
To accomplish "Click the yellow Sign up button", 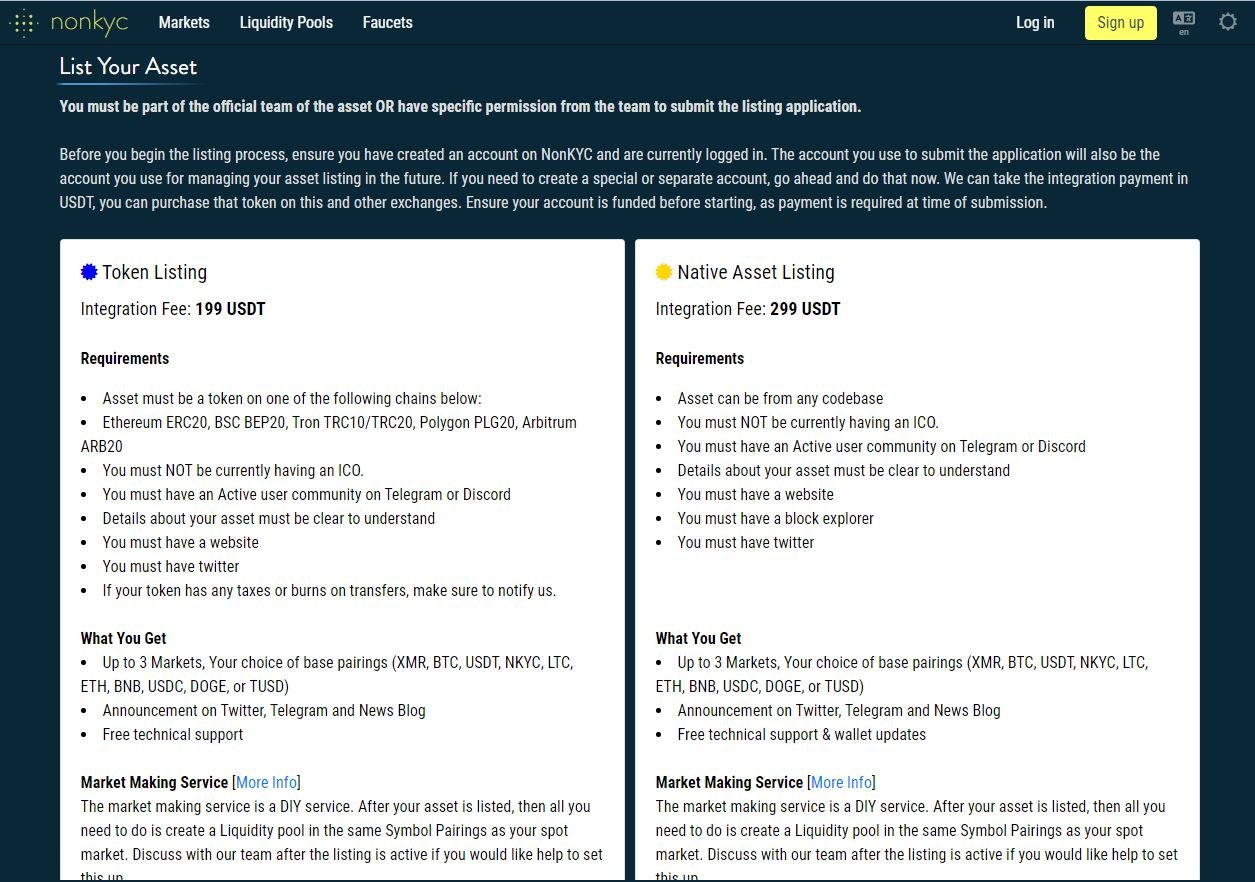I will click(x=1120, y=22).
